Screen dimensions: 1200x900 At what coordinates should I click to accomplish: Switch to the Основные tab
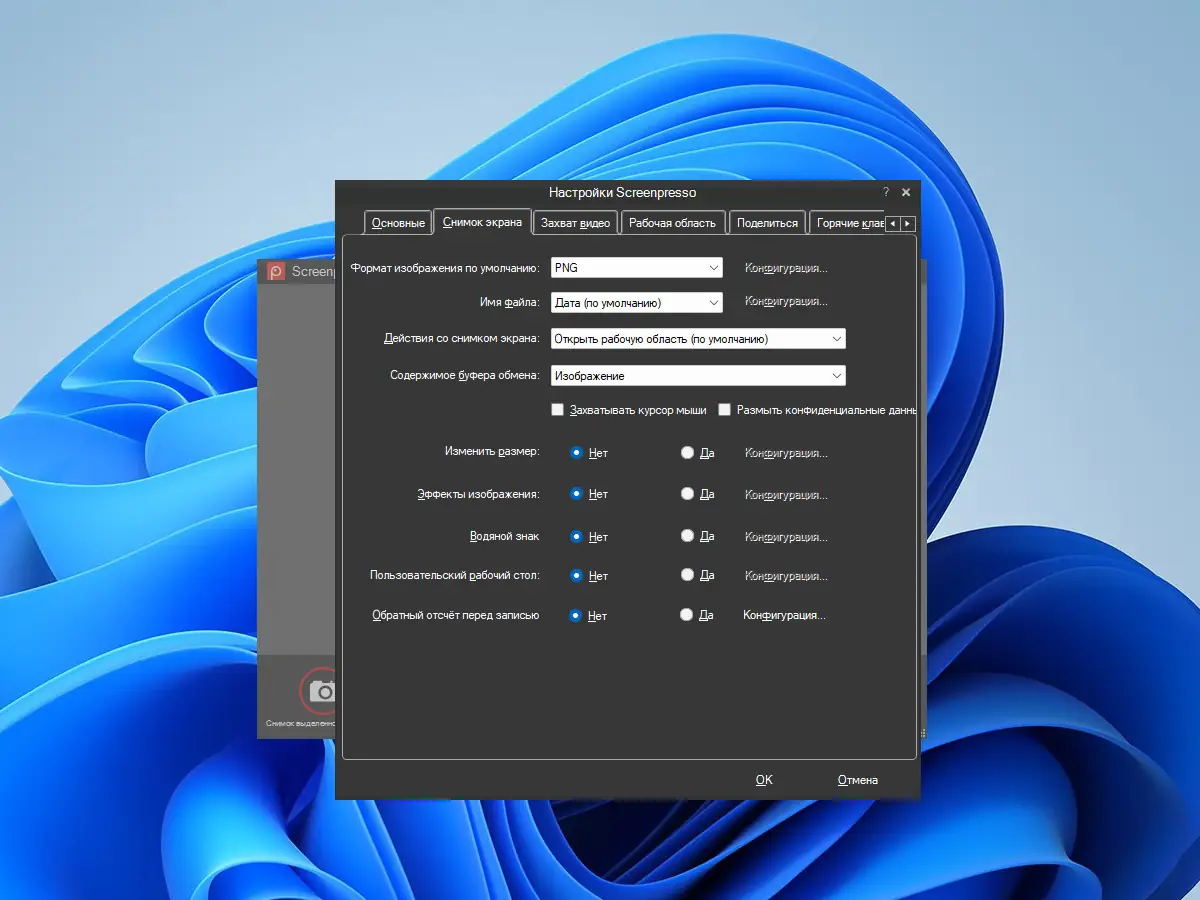(x=398, y=223)
